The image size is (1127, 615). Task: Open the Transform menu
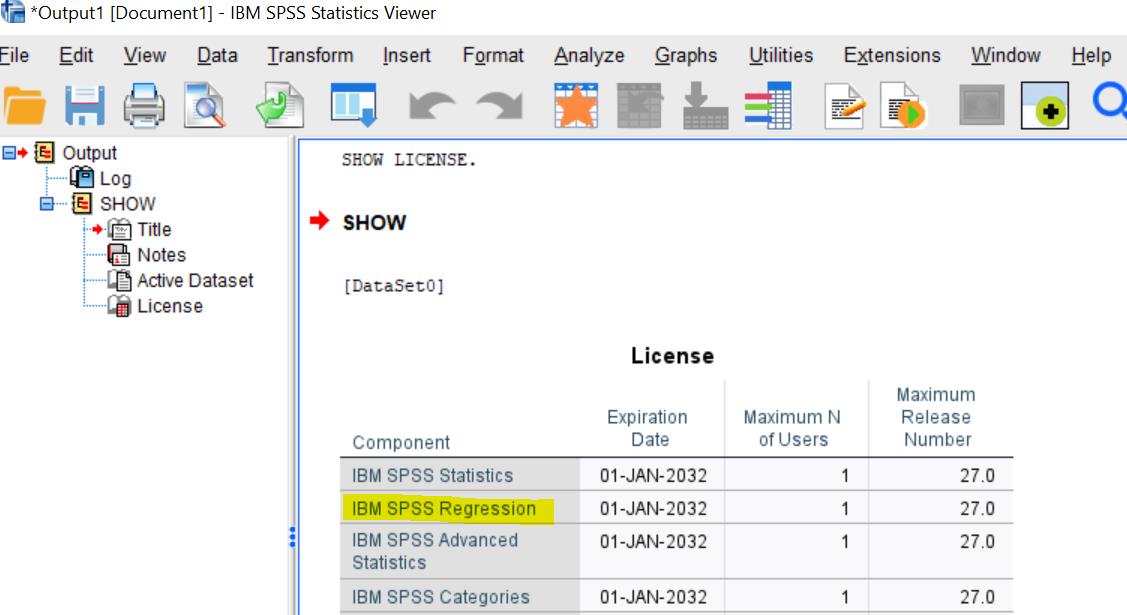(309, 55)
